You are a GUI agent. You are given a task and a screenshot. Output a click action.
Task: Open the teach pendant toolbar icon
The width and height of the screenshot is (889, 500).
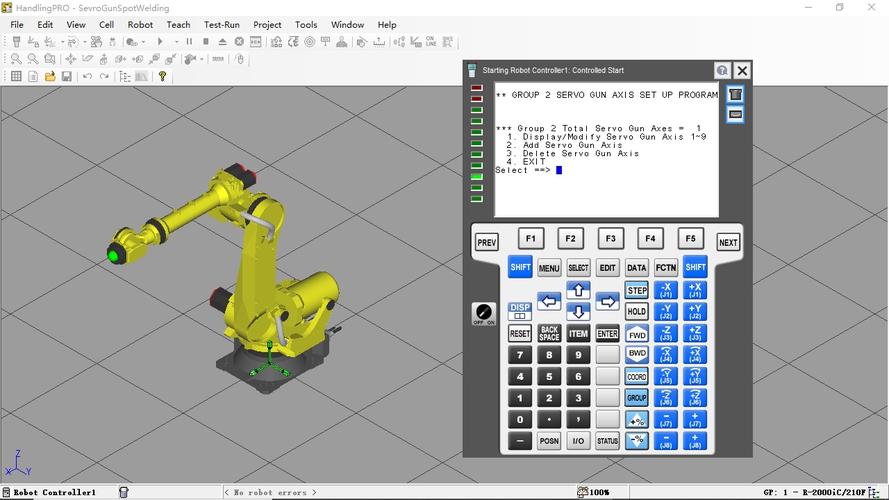16,42
